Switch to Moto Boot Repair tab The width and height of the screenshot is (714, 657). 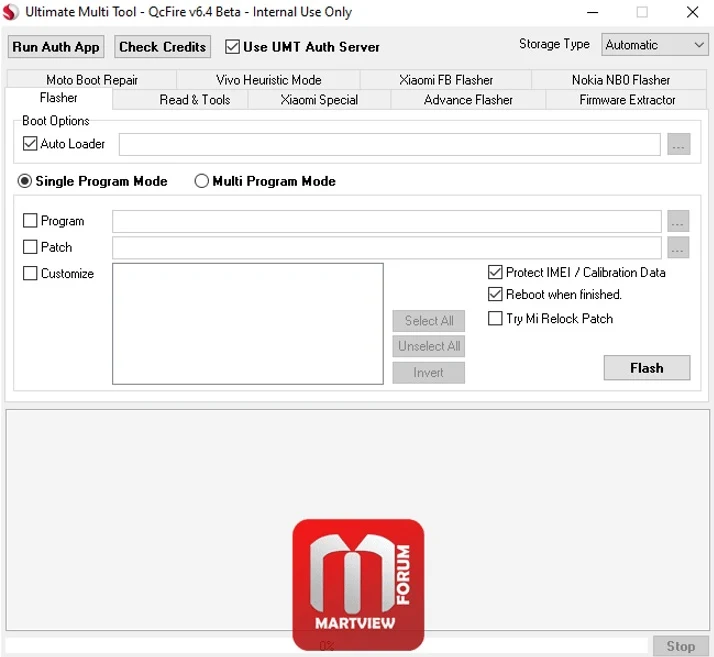92,80
